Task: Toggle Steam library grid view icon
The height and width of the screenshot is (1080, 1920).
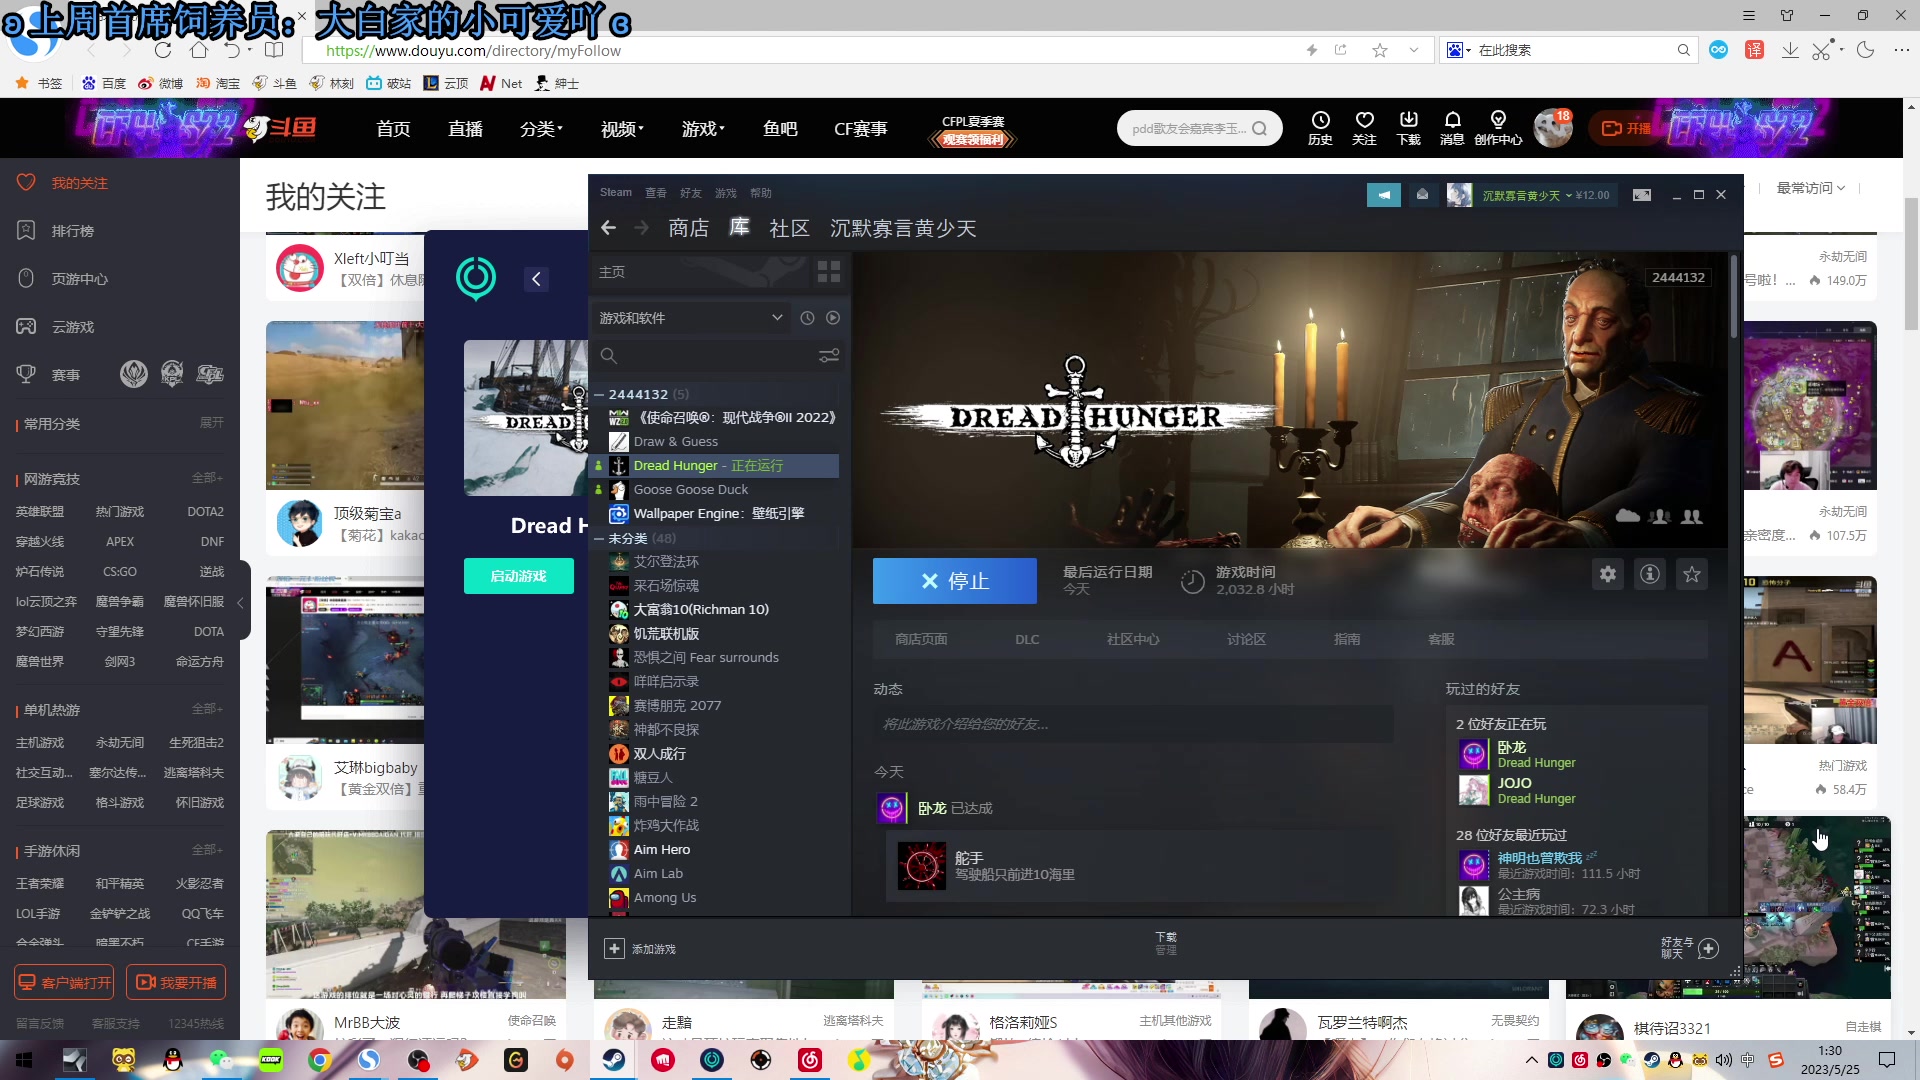Action: coord(829,272)
